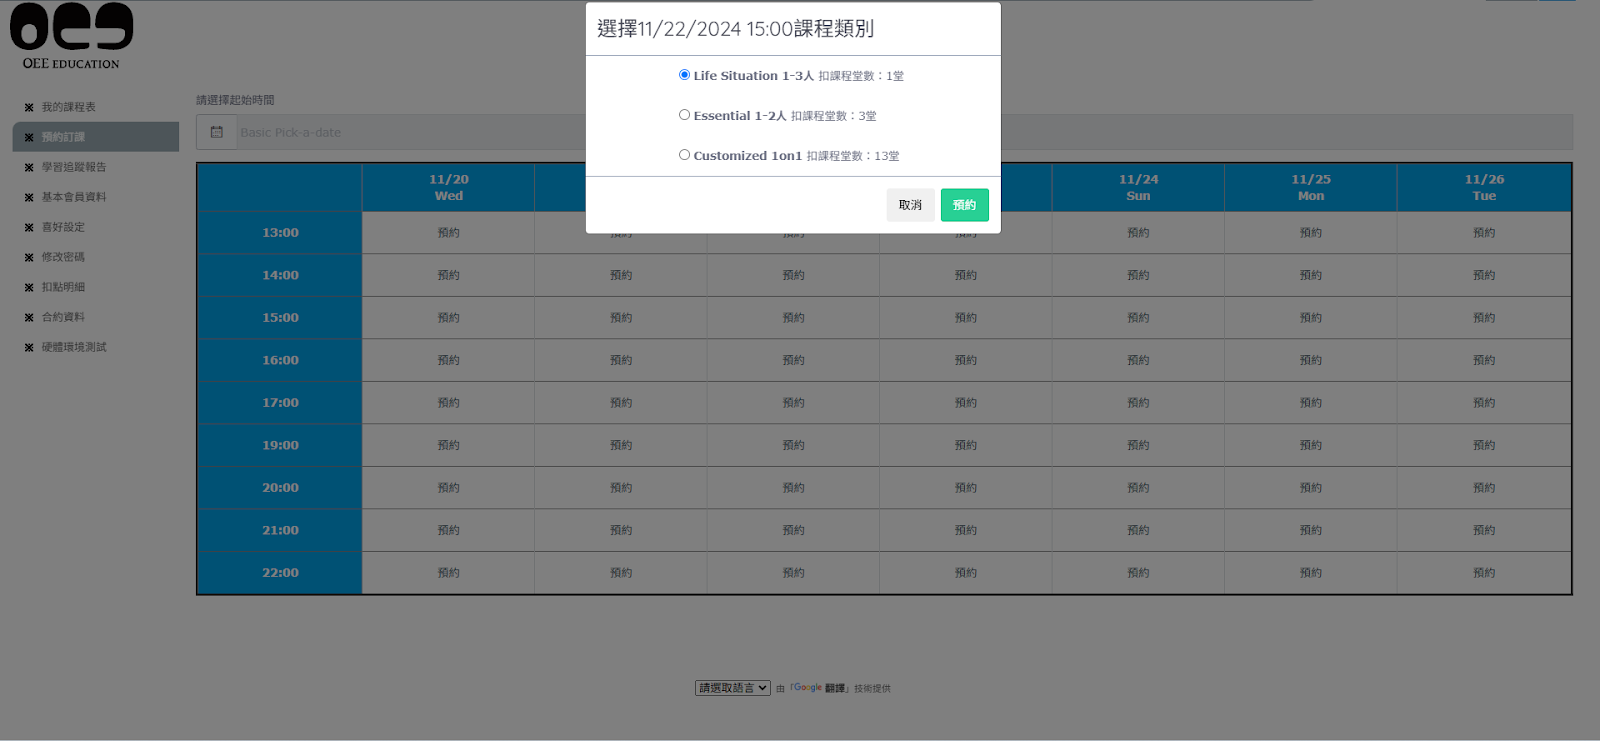Click 扣課程堂數：3堂 text in dialog
This screenshot has height=741, width=1600.
834,116
